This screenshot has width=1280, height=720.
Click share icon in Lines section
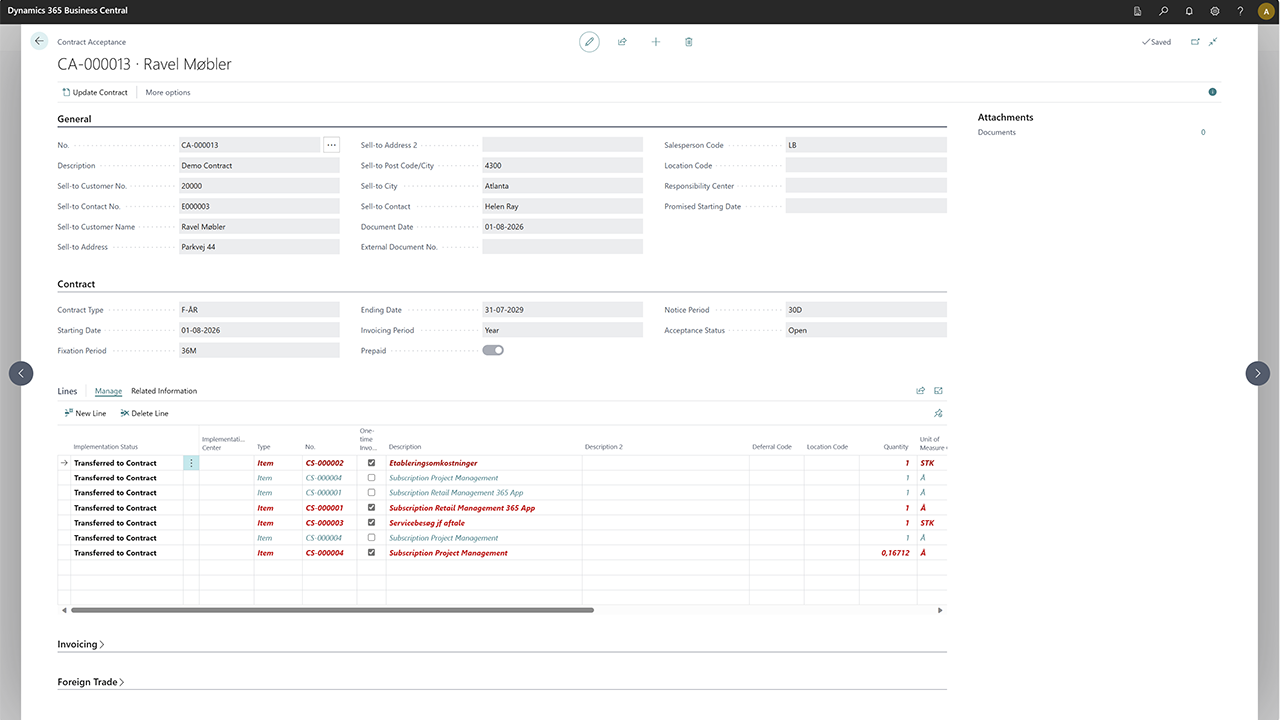pos(921,391)
